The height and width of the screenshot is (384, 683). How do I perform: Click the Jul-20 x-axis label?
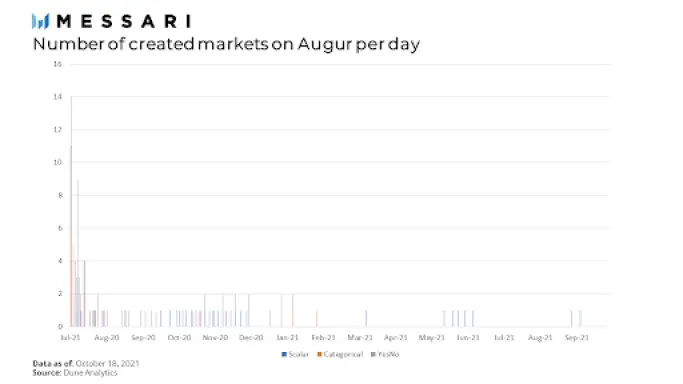point(70,337)
